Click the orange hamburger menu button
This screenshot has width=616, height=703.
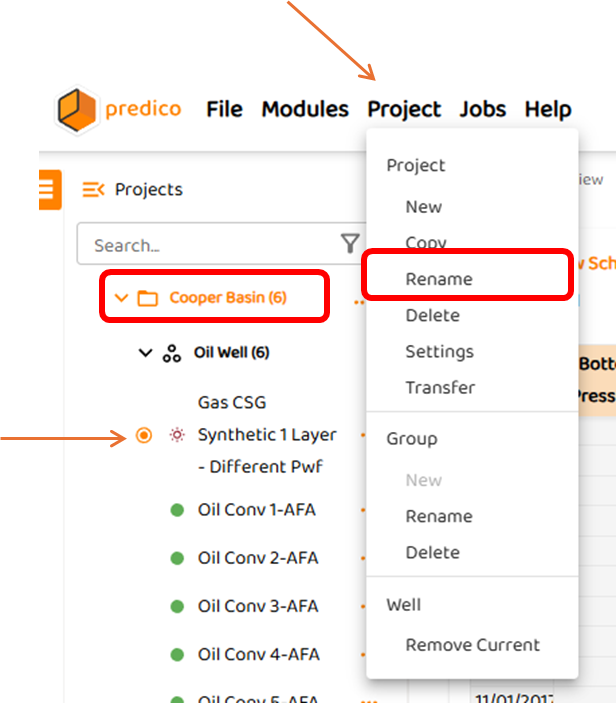[x=46, y=190]
